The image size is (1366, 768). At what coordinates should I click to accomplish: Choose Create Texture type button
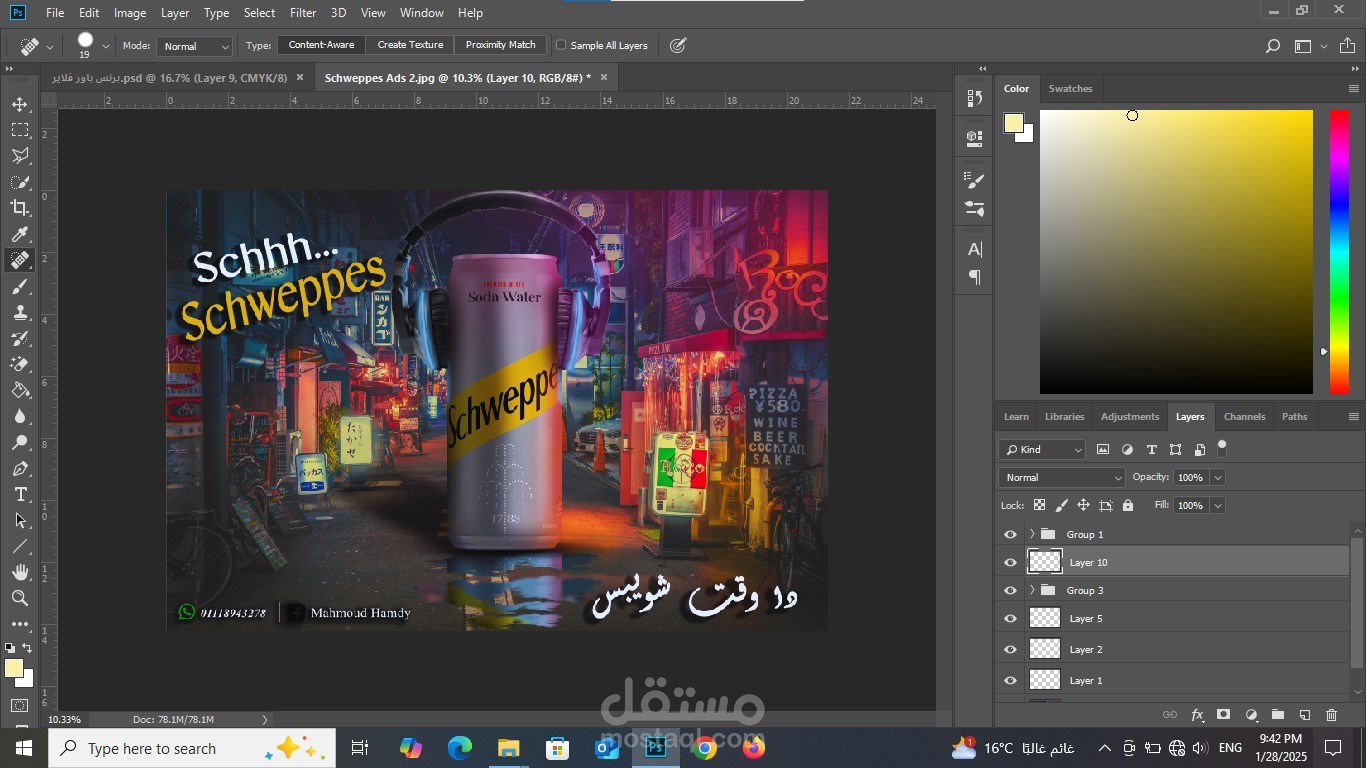point(410,45)
